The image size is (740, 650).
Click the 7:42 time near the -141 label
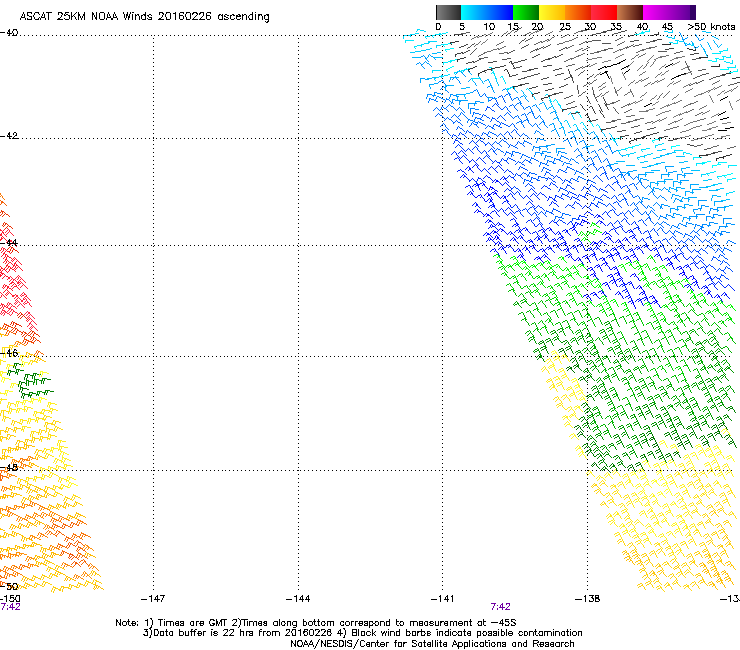(x=500, y=607)
